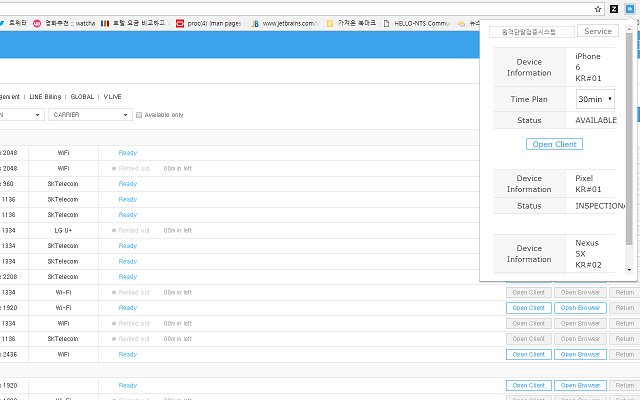This screenshot has height=400, width=640.
Task: Click Return for the 2436 WiFi row
Action: (x=624, y=354)
